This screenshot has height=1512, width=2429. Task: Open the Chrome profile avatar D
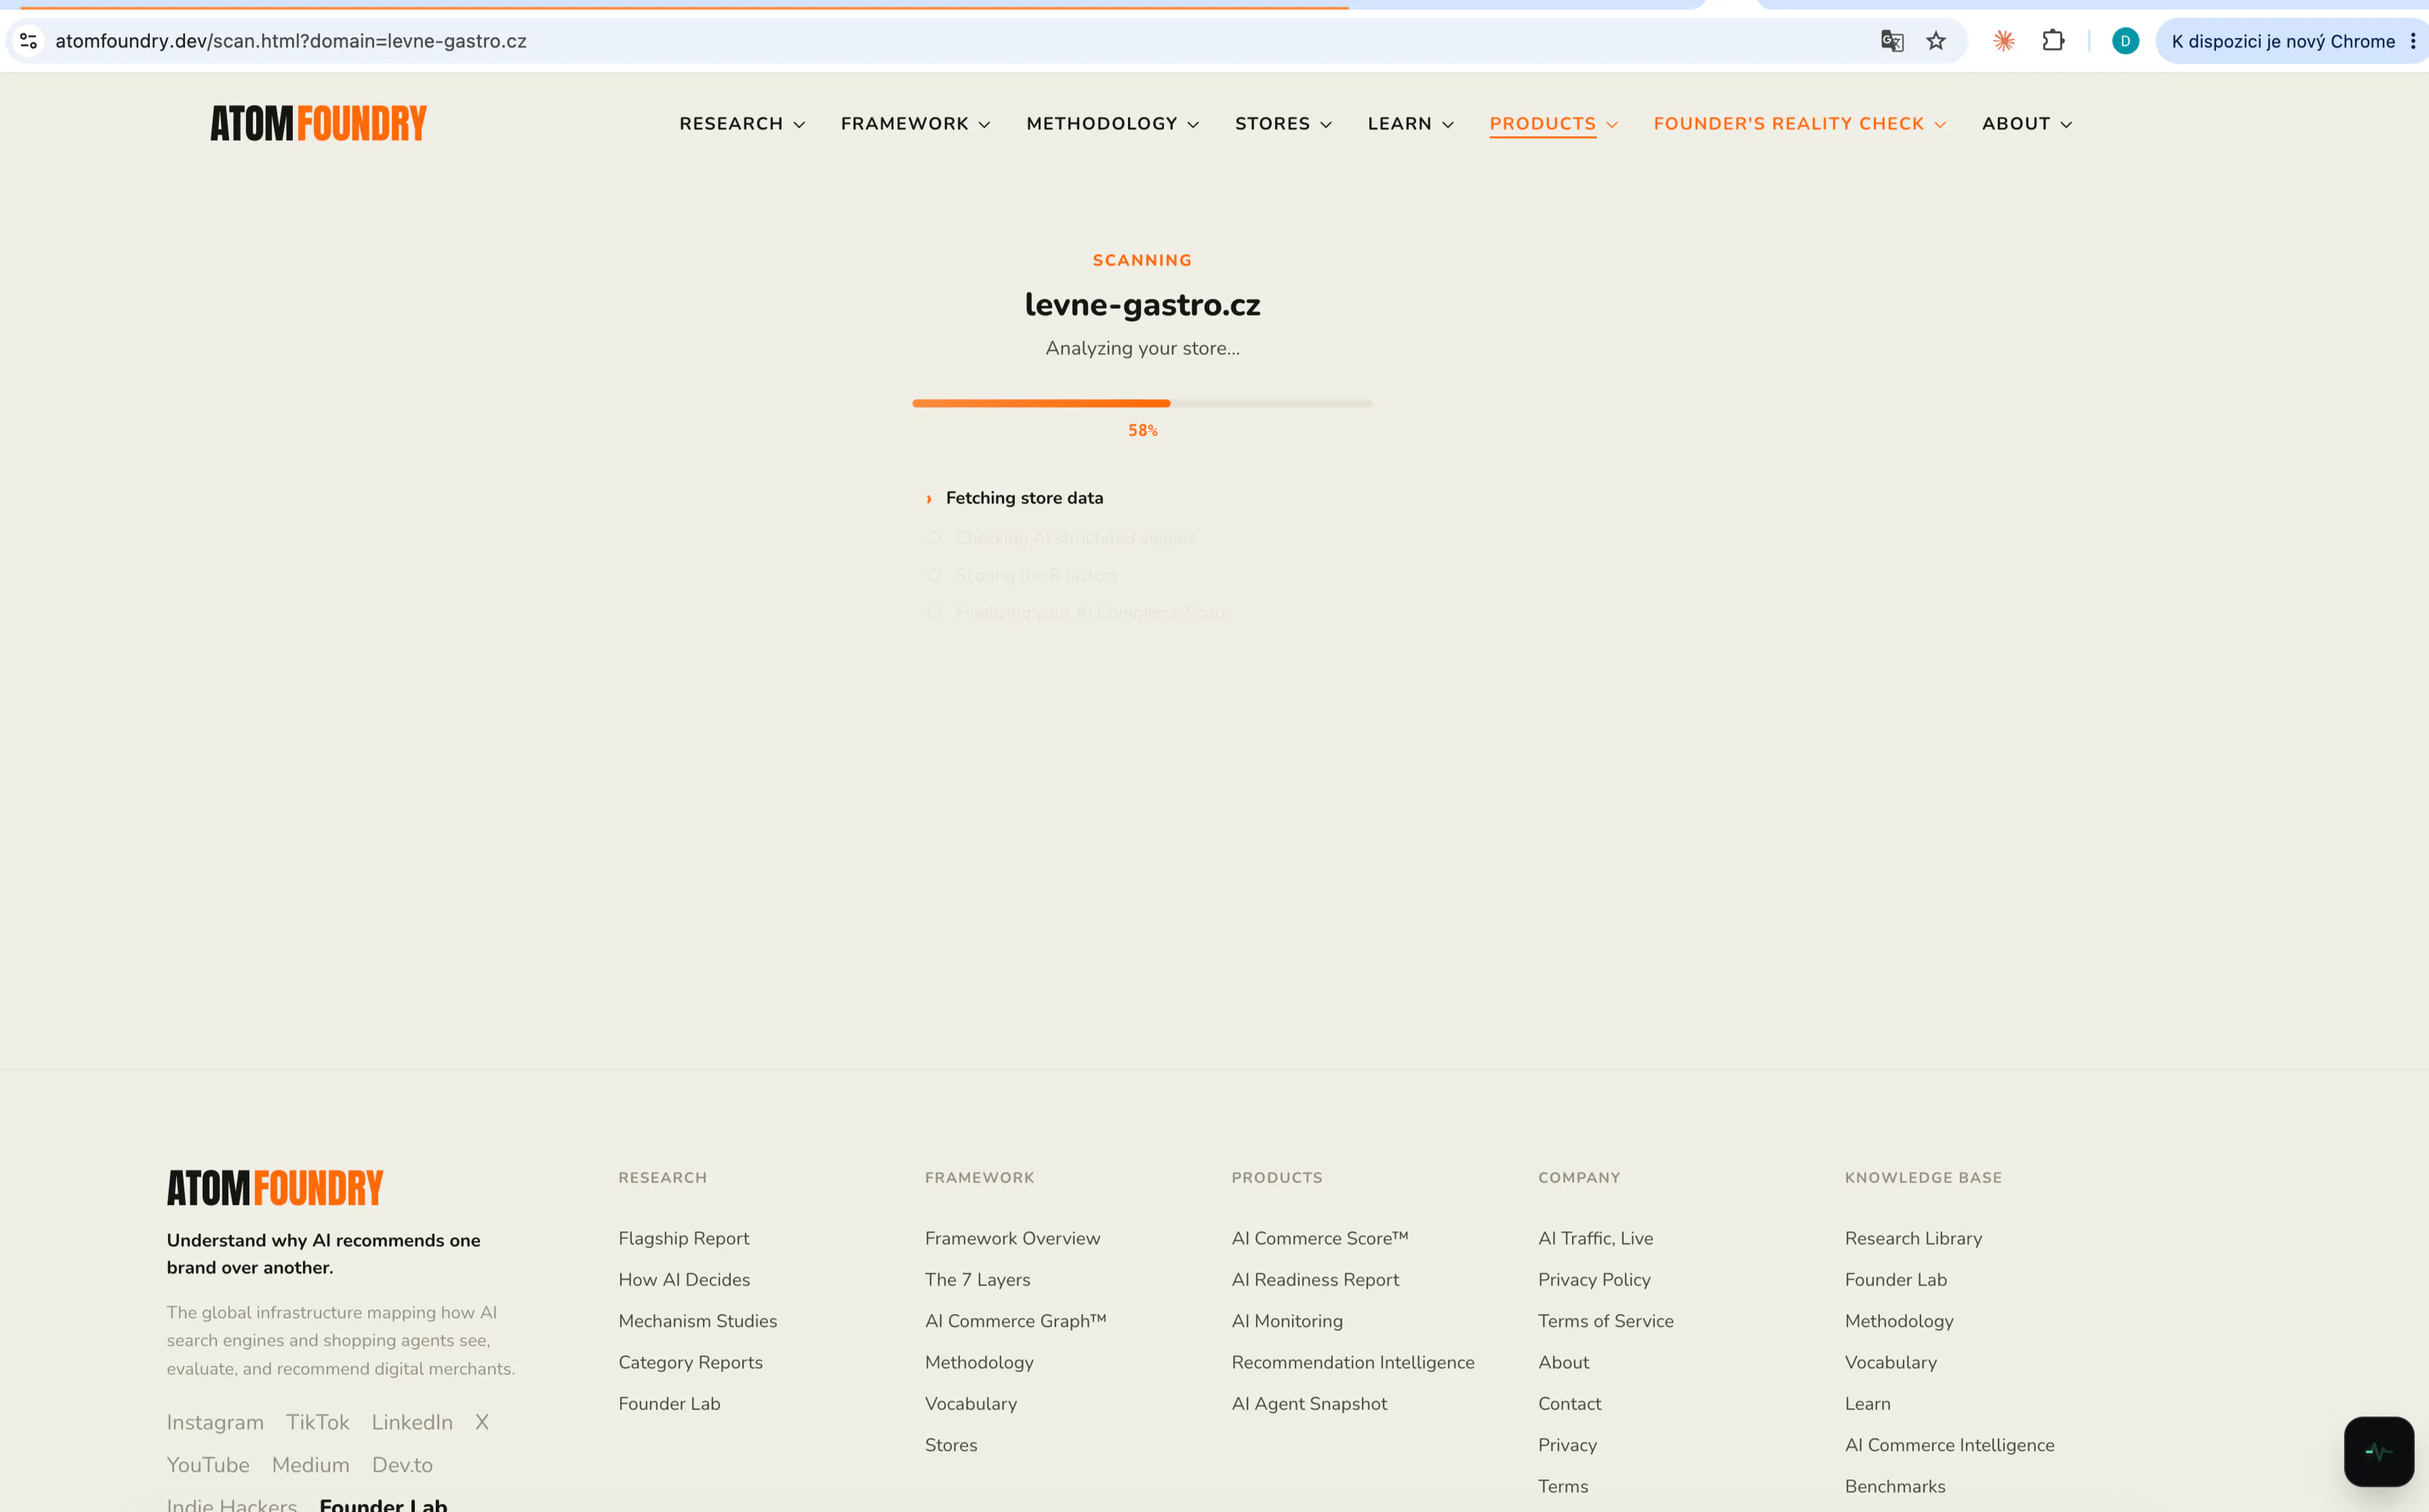pos(2125,41)
